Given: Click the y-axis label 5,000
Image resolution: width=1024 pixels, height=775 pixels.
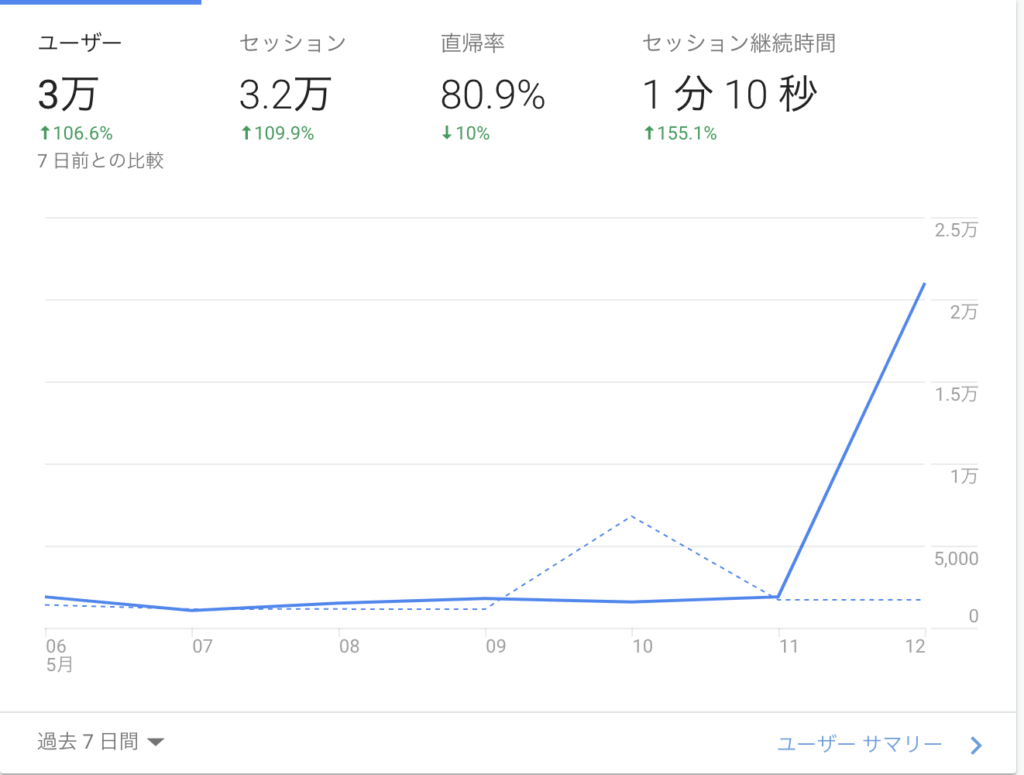Looking at the screenshot, I should pos(956,559).
